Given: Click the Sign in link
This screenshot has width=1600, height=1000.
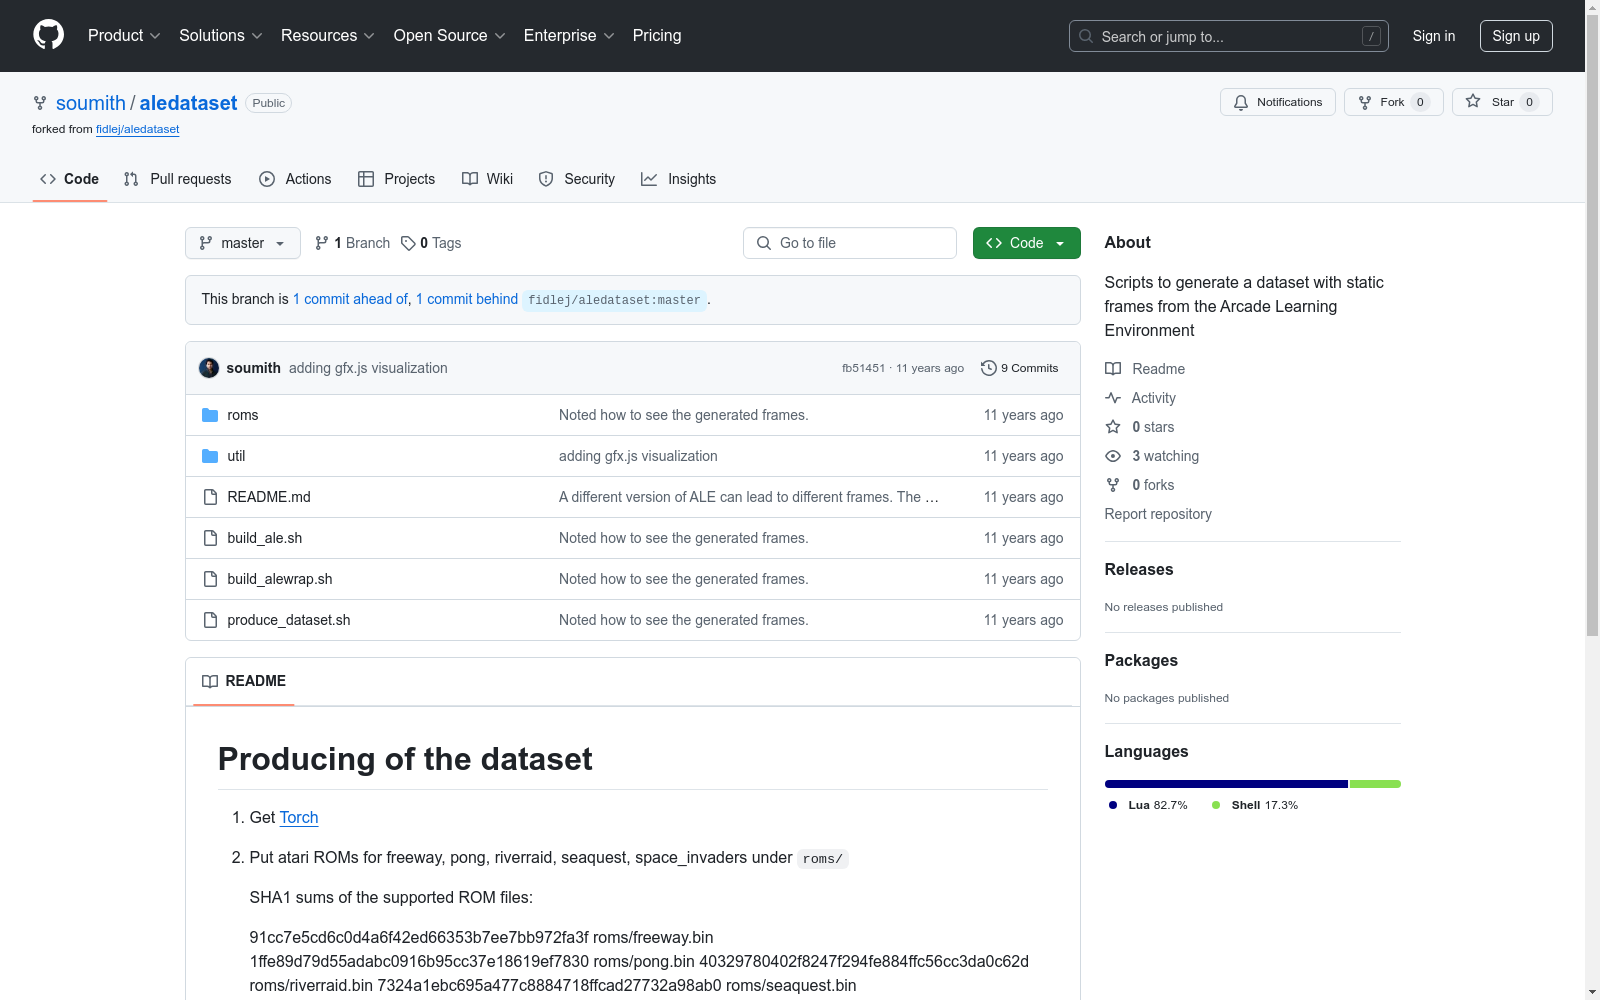Looking at the screenshot, I should (1434, 36).
